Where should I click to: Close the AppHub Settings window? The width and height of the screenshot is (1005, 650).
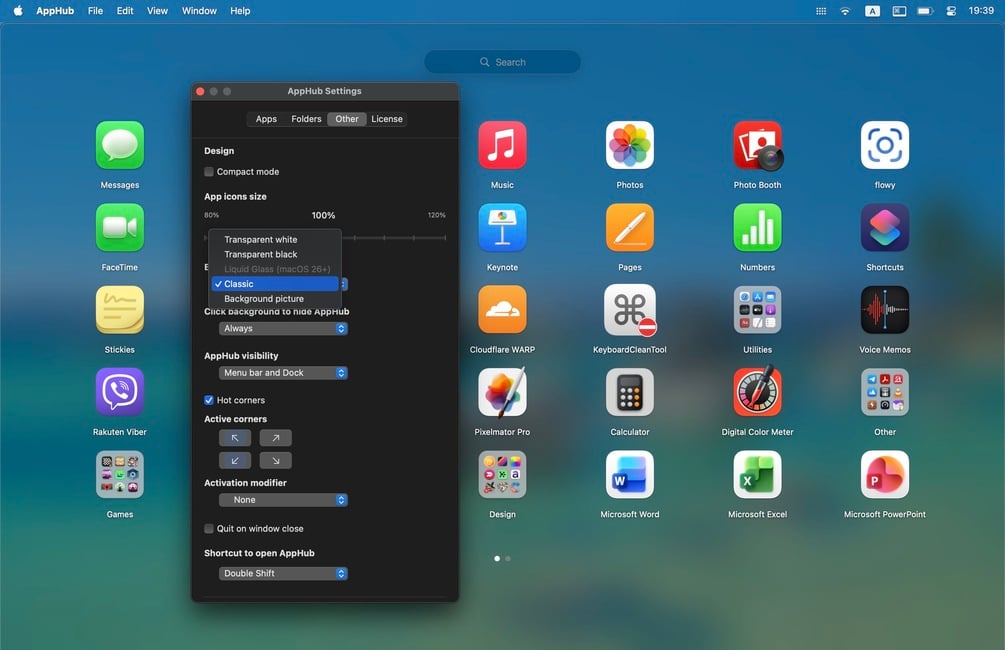click(x=200, y=92)
